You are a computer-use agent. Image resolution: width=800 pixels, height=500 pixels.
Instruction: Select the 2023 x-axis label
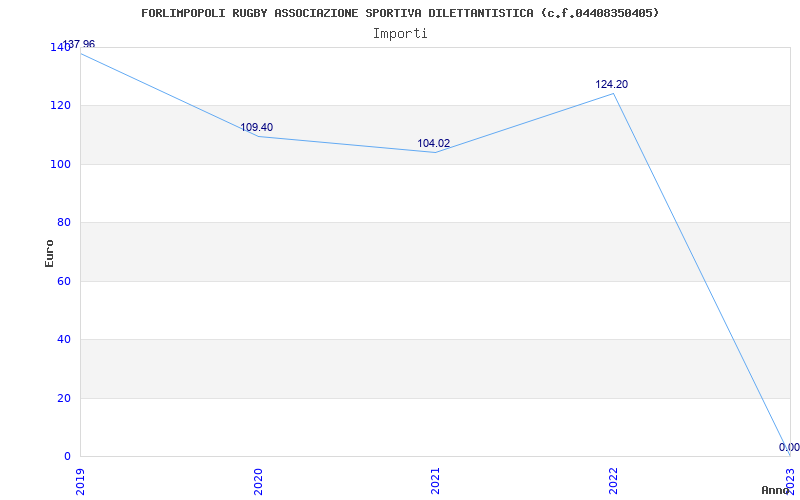click(790, 481)
